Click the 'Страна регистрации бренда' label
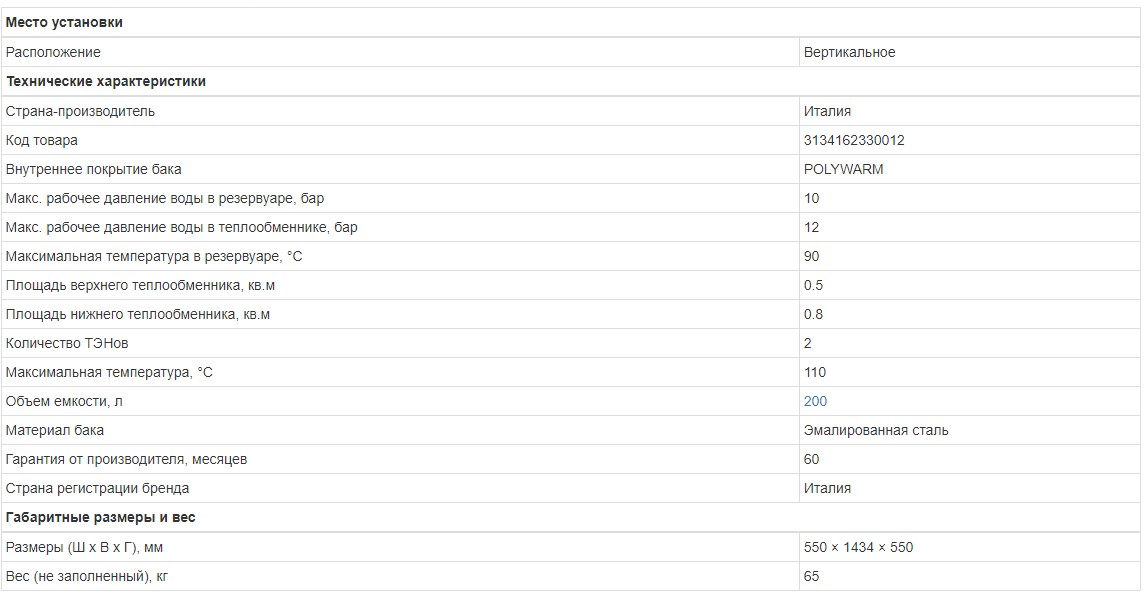 97,488
